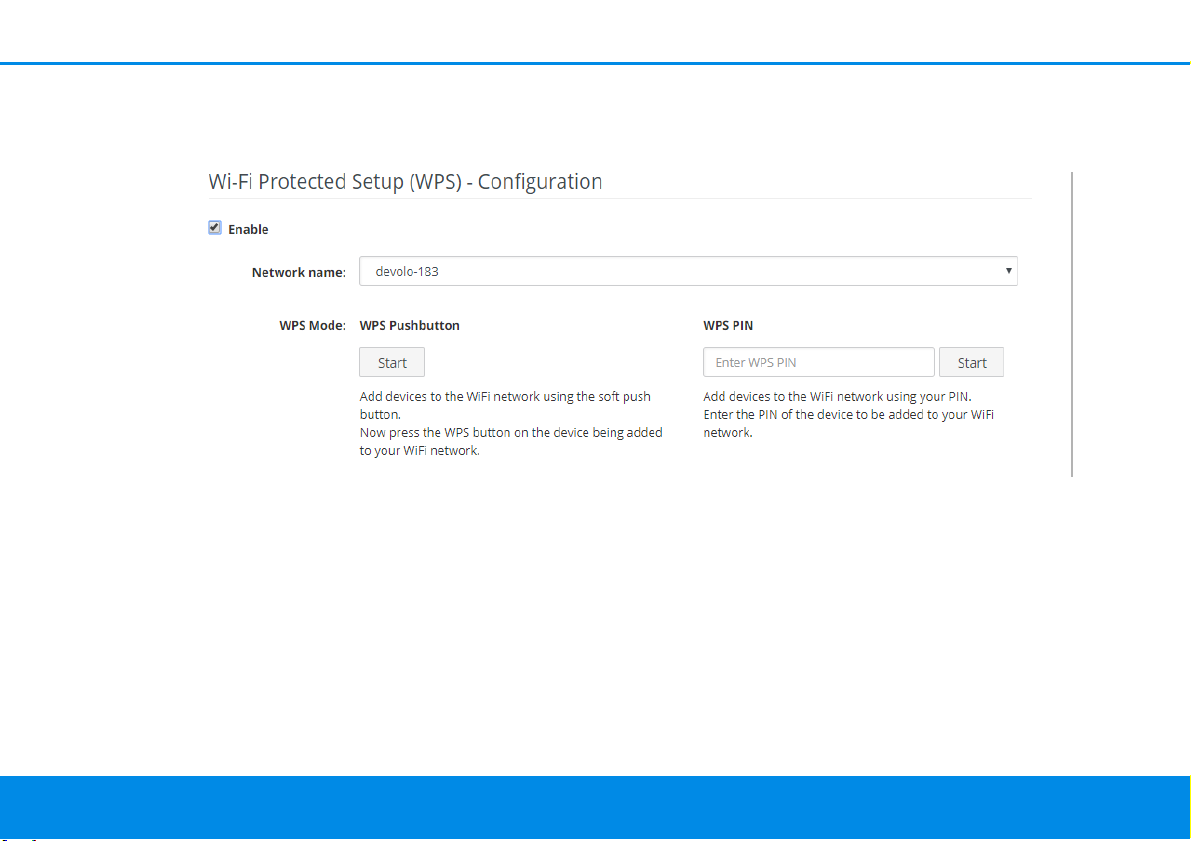
Task: Click the soft push button description sentence
Action: click(x=505, y=405)
